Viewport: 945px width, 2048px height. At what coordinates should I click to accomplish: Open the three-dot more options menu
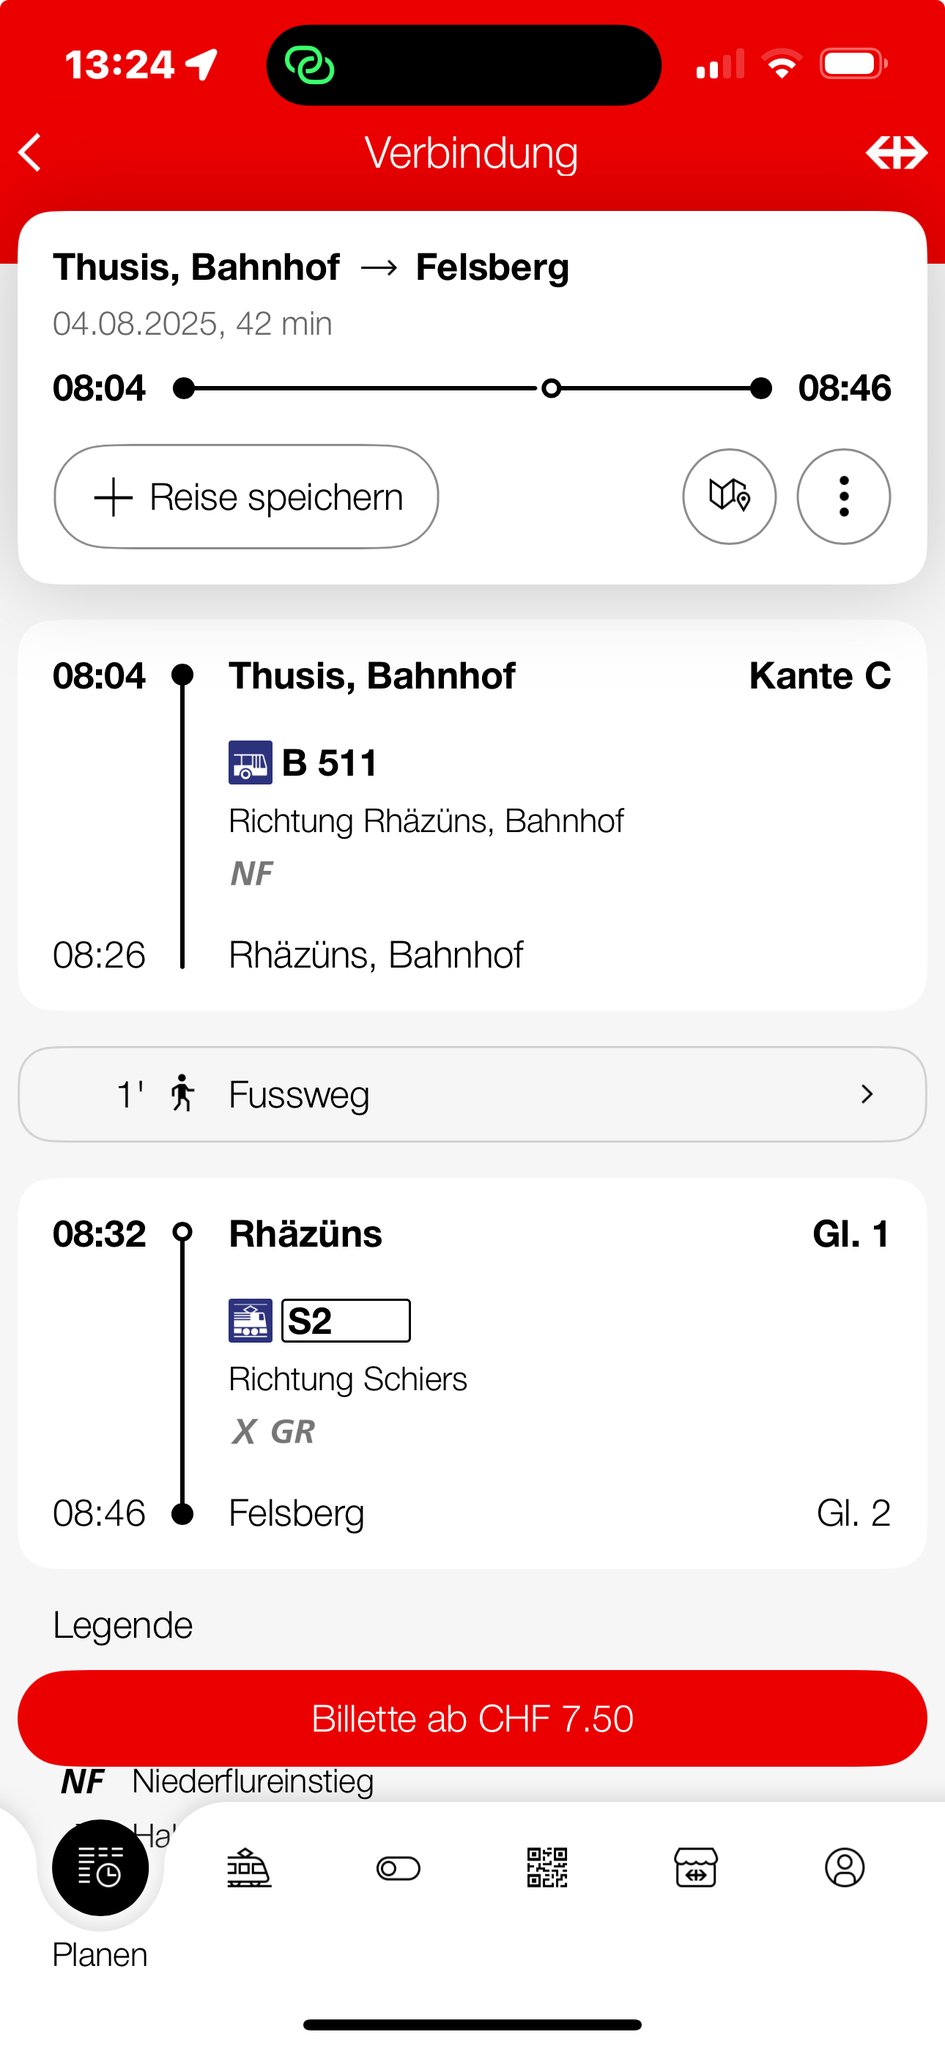843,496
